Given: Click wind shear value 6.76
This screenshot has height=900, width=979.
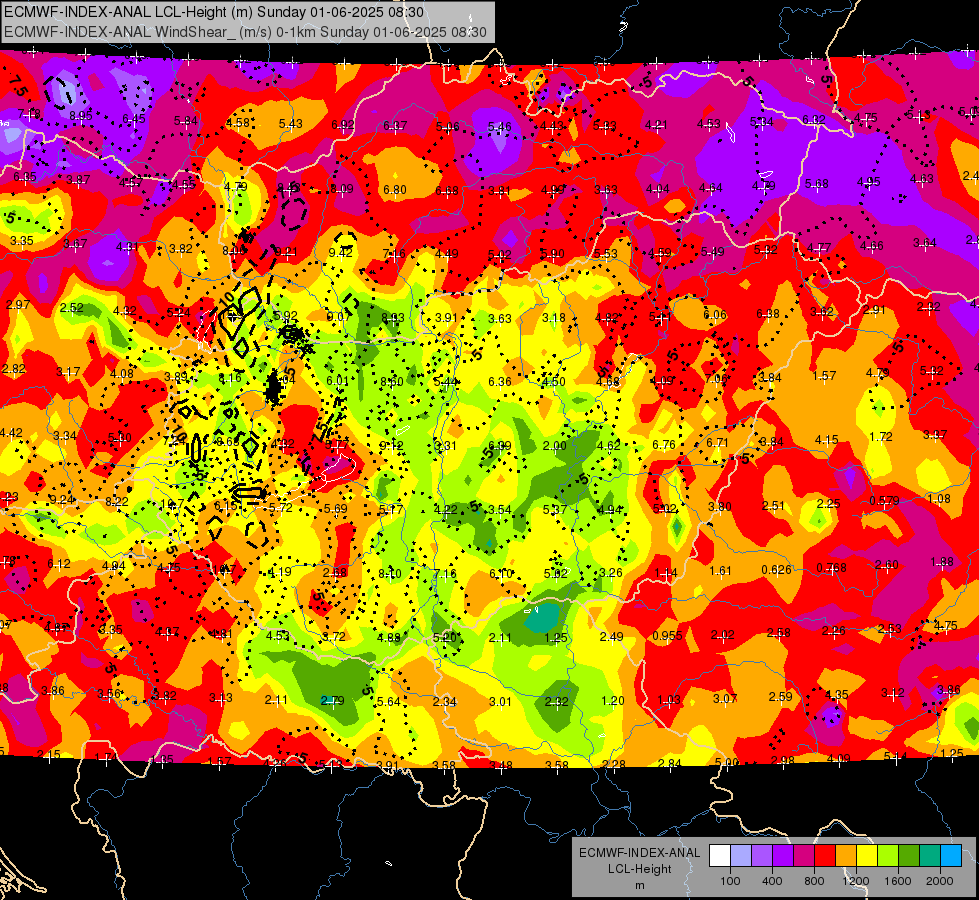Looking at the screenshot, I should pos(664,444).
